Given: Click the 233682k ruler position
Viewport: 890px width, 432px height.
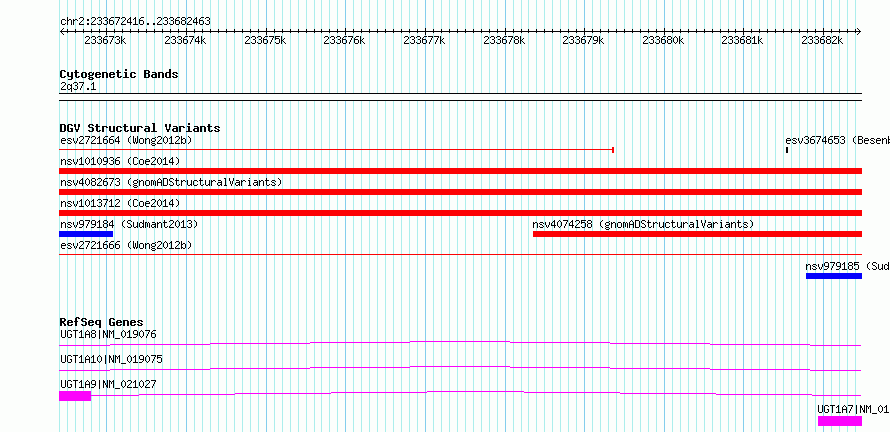Looking at the screenshot, I should tap(822, 41).
